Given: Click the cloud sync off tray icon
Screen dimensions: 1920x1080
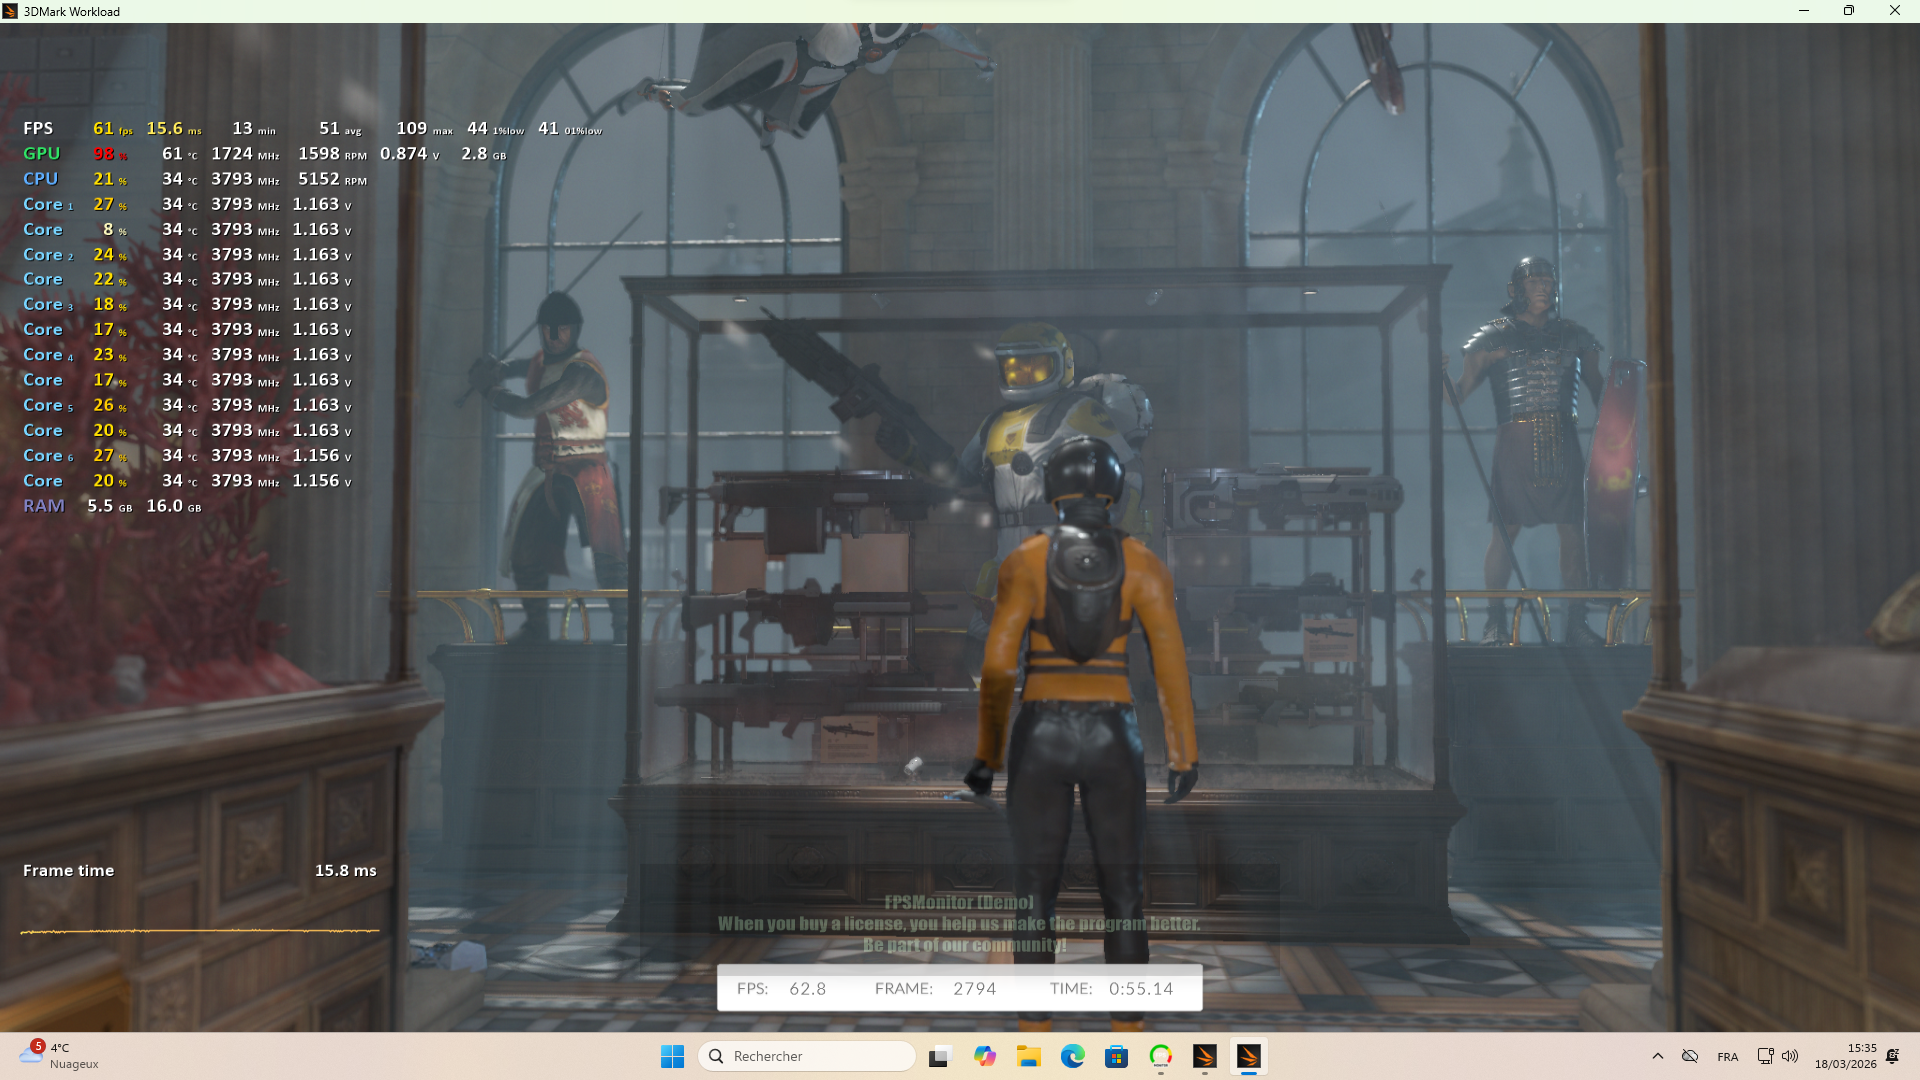Looking at the screenshot, I should point(1690,1056).
